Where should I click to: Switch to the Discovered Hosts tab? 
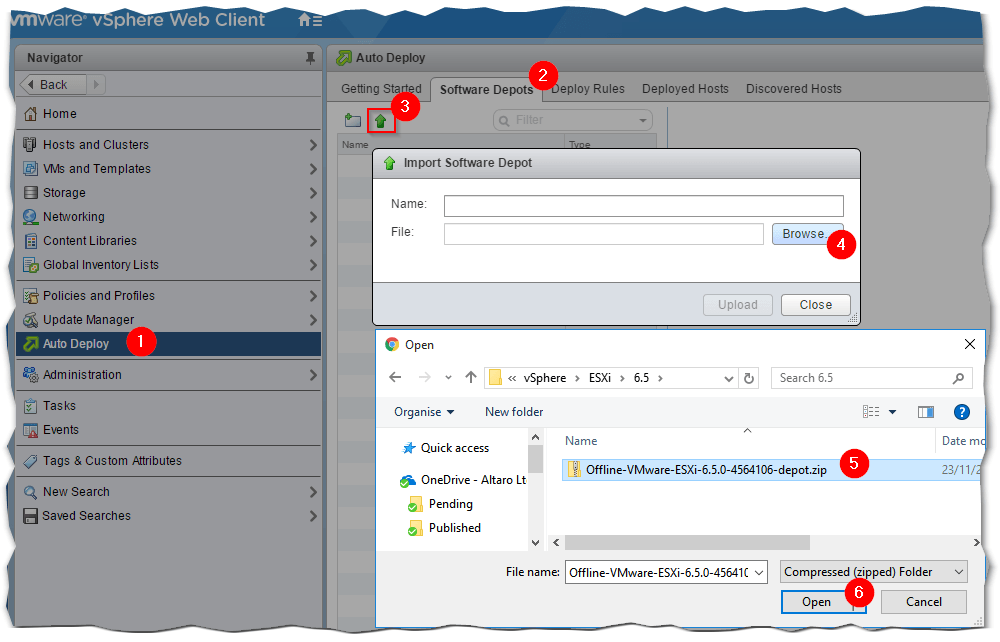pos(793,89)
